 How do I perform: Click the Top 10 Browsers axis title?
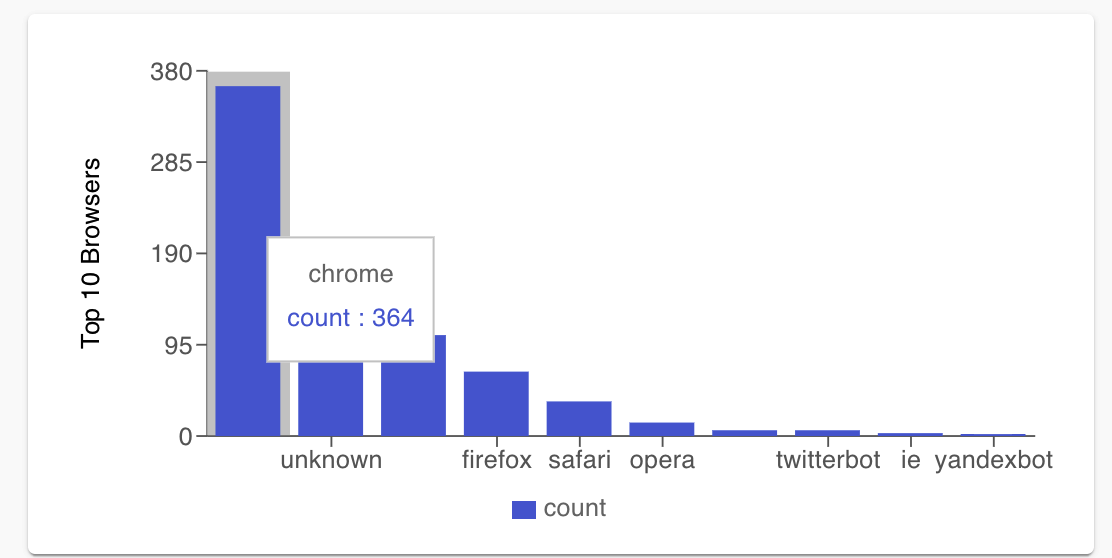pos(91,252)
